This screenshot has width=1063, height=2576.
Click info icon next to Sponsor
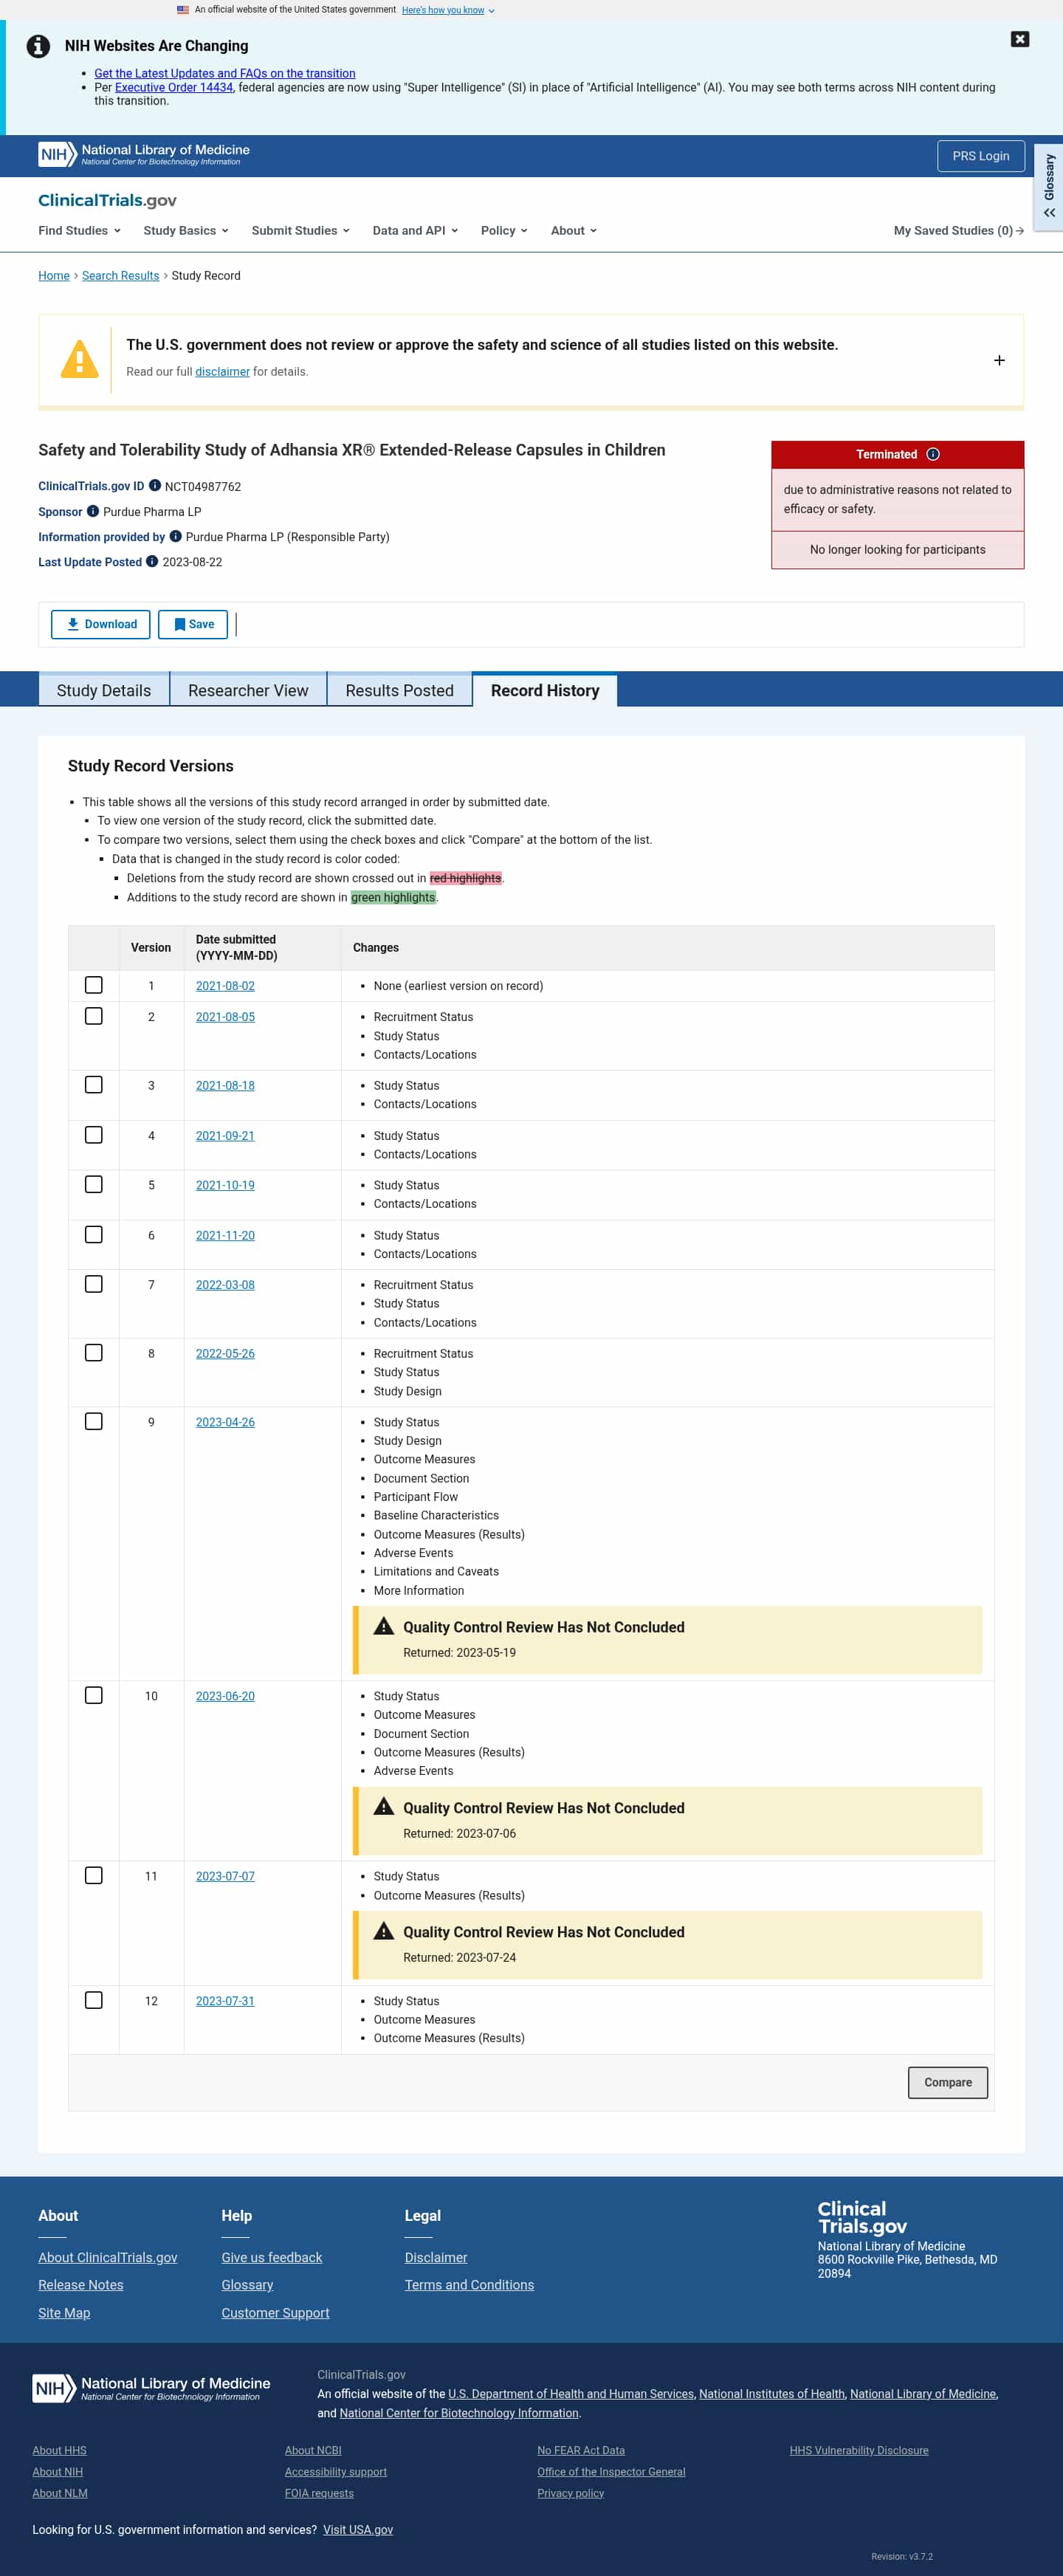[93, 511]
